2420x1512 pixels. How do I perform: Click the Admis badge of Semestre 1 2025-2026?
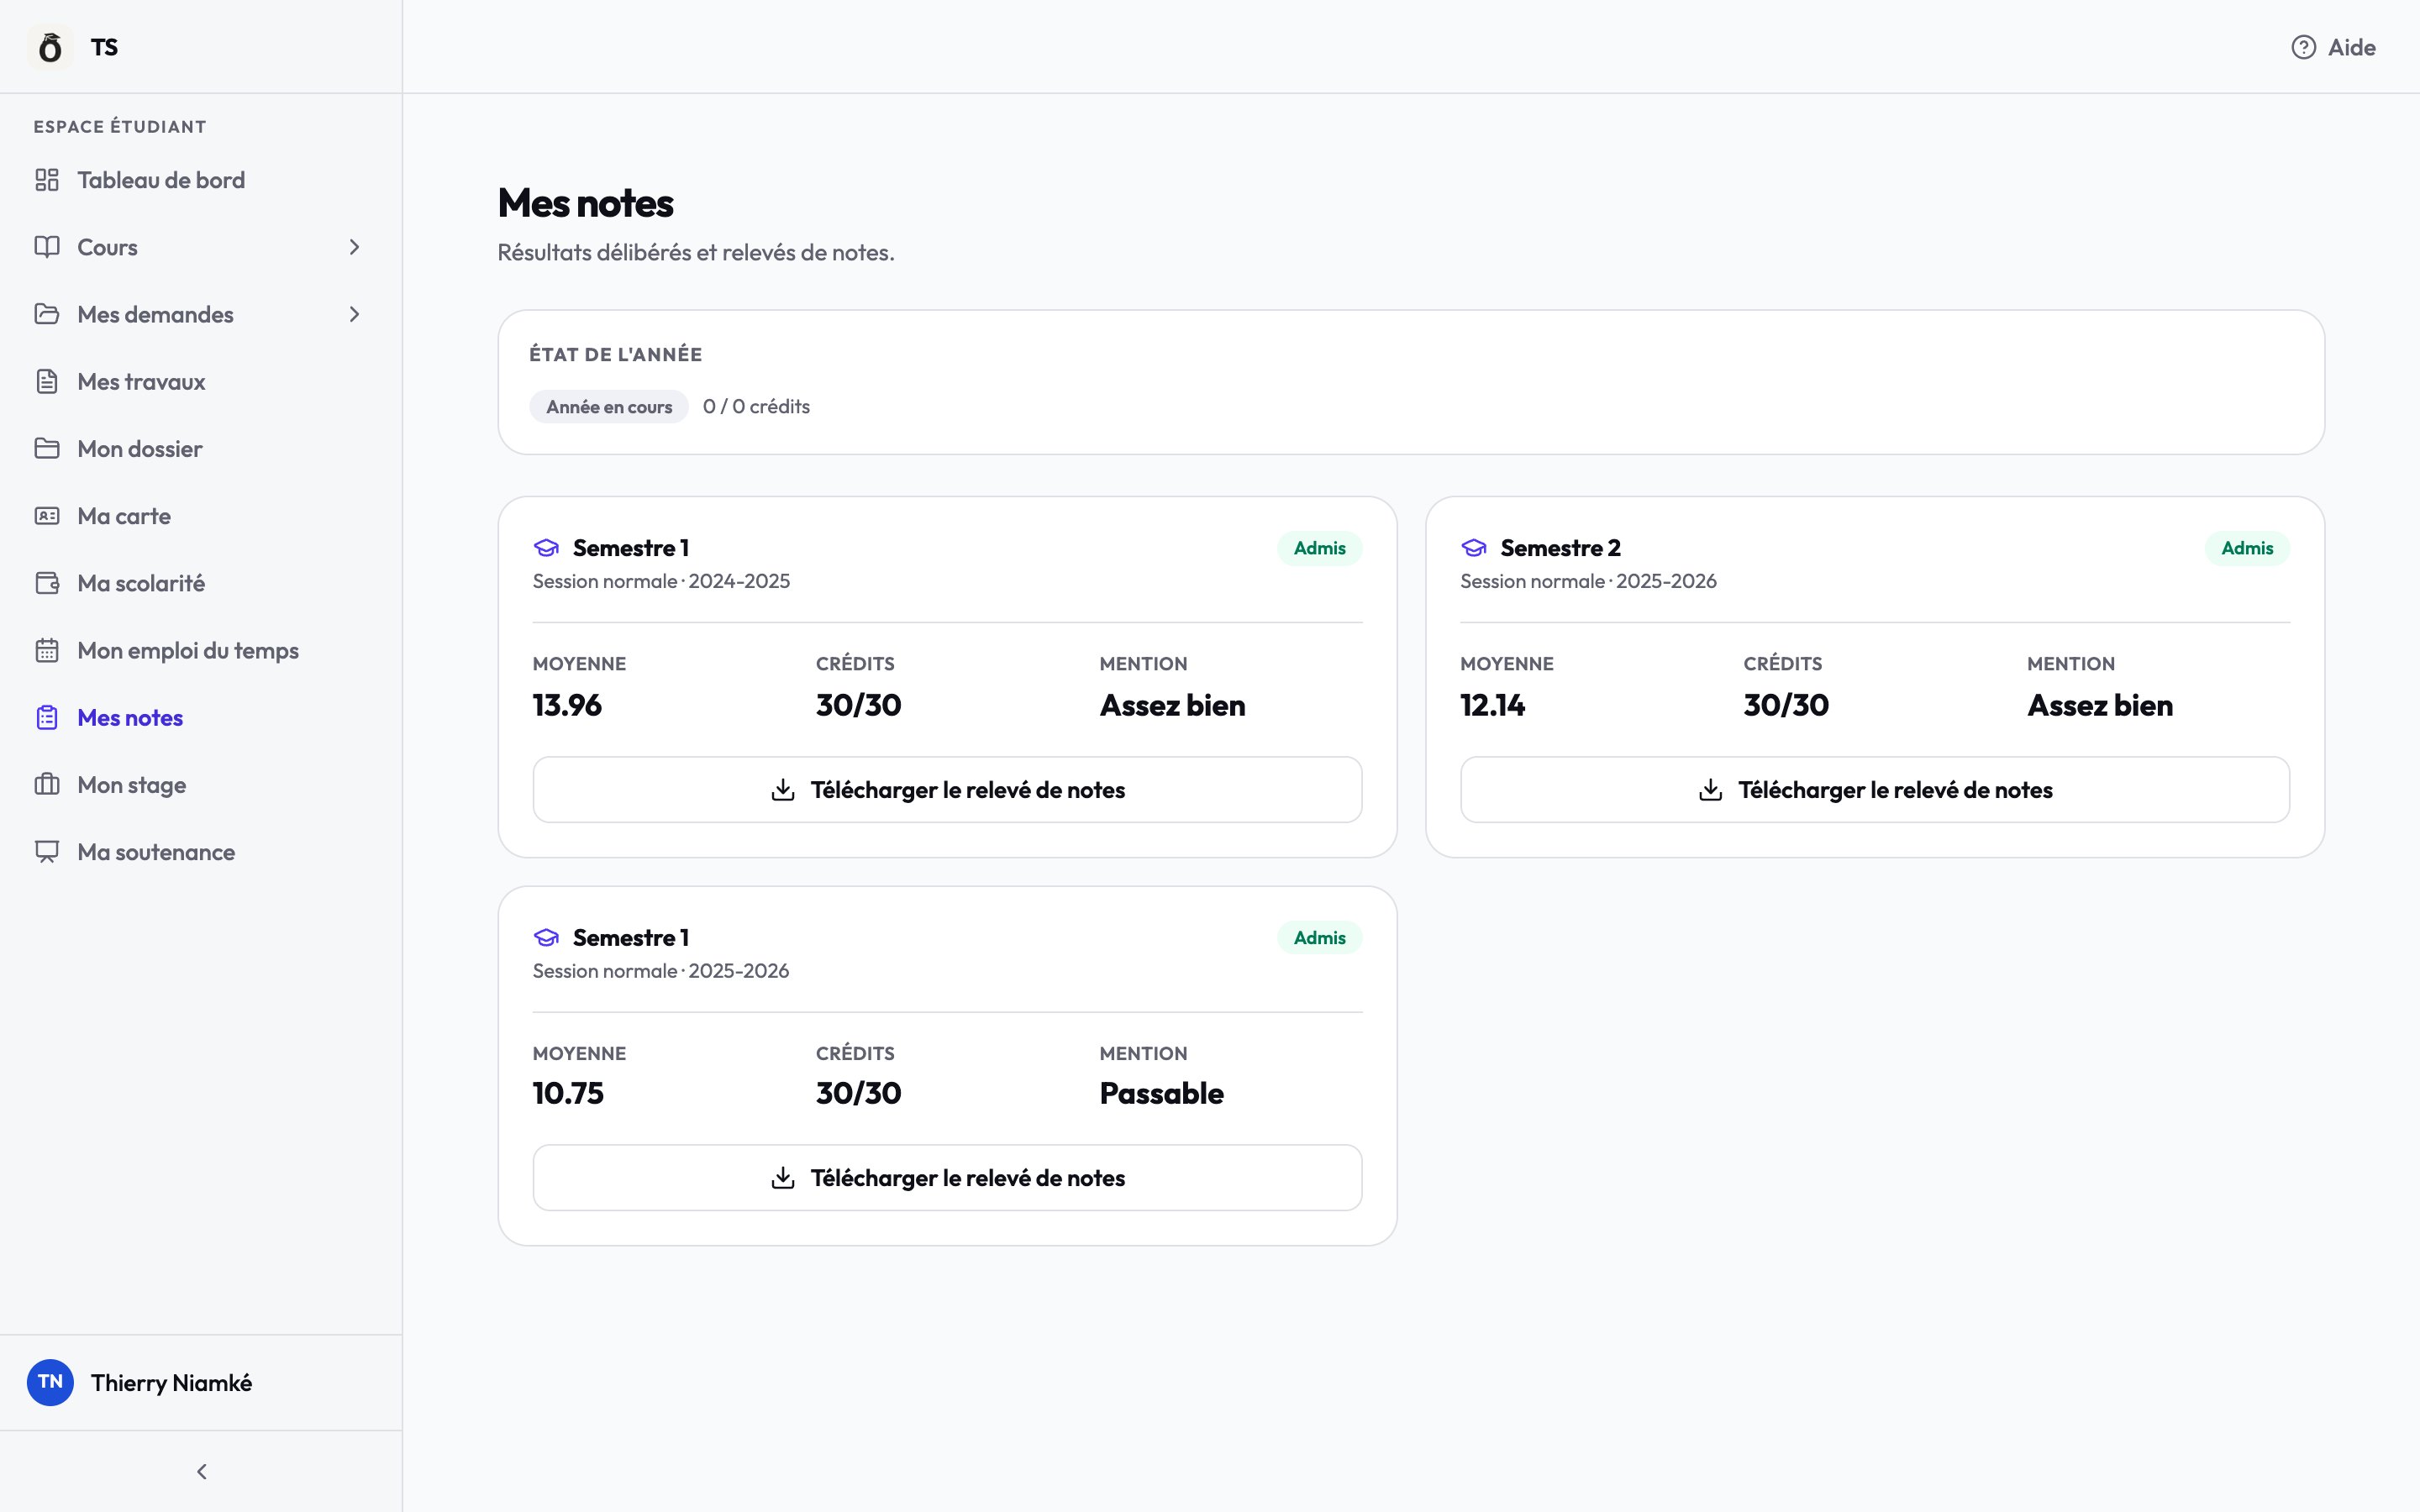click(1319, 938)
